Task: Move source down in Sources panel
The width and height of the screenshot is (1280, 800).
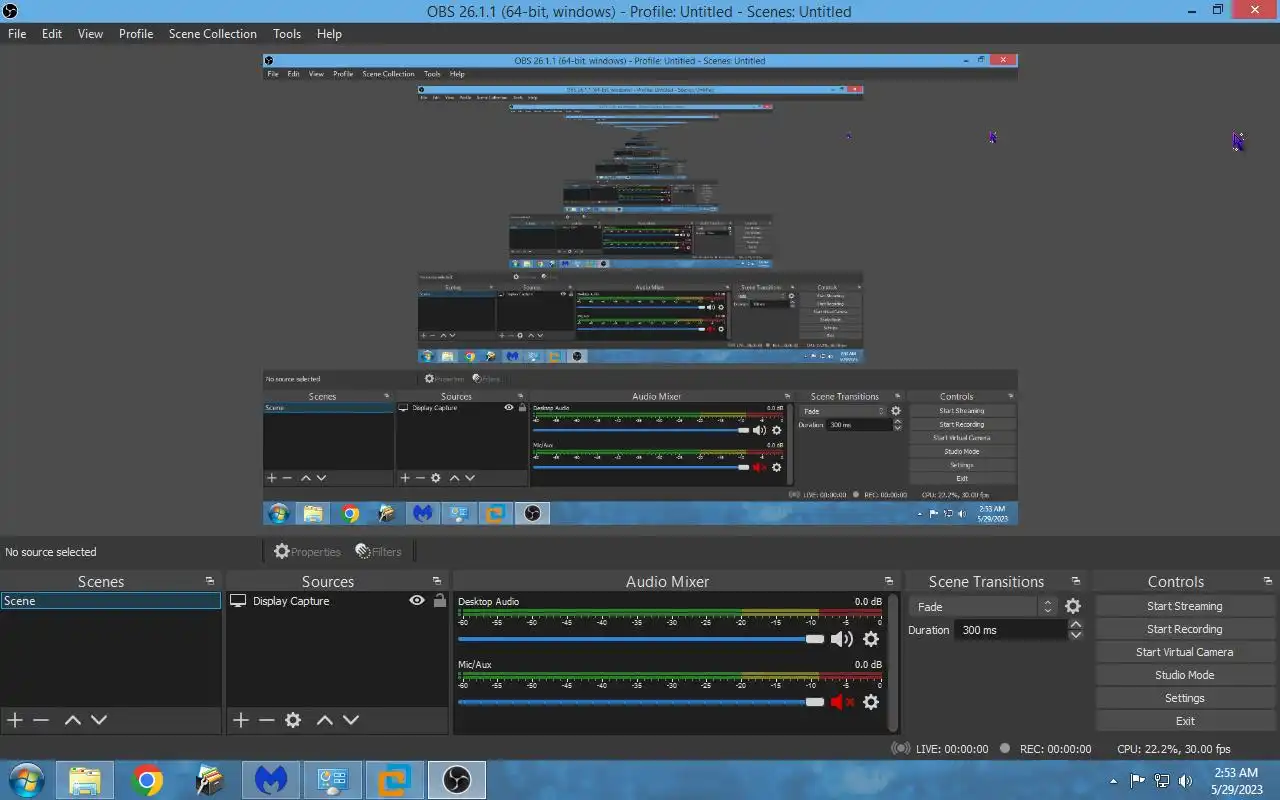Action: point(351,720)
